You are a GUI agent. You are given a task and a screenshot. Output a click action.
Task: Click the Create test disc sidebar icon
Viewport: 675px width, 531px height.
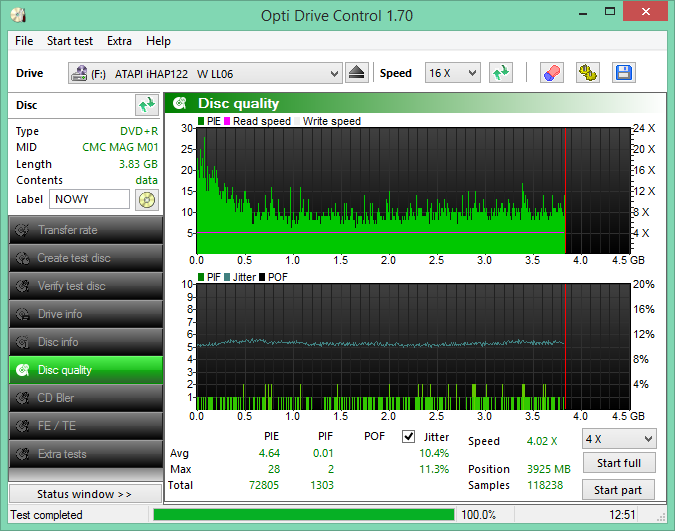[22, 258]
